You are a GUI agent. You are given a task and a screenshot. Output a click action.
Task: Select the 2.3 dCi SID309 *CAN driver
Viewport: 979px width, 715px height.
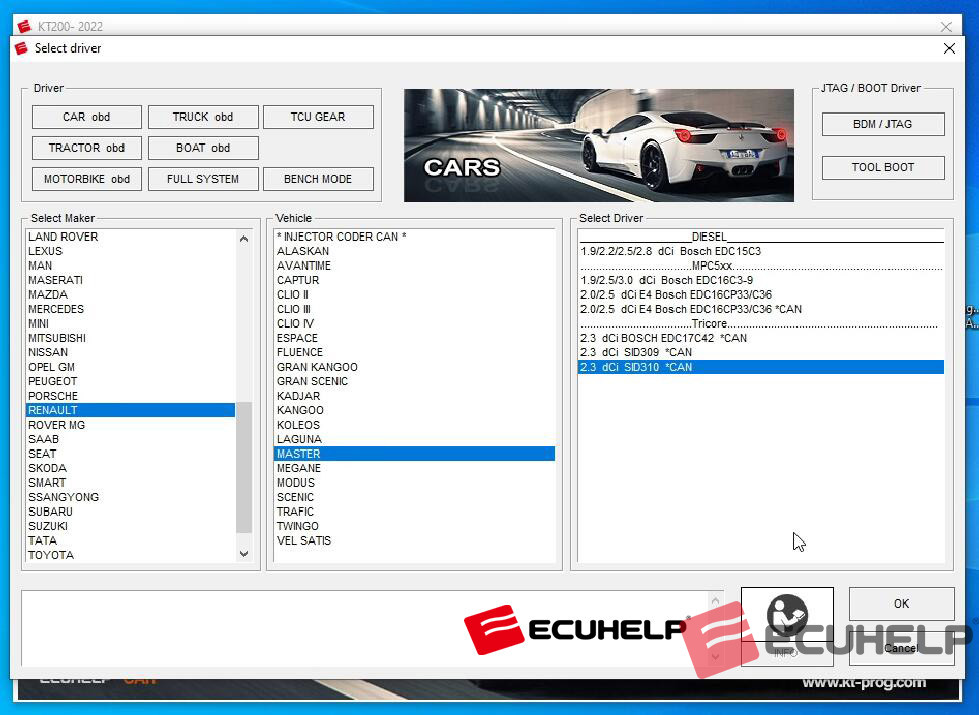coord(761,353)
